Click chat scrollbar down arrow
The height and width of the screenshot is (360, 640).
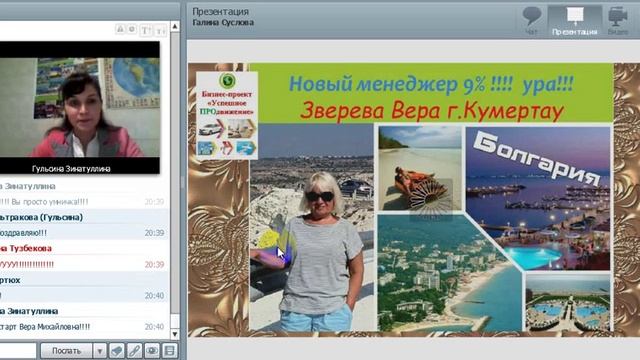click(175, 334)
